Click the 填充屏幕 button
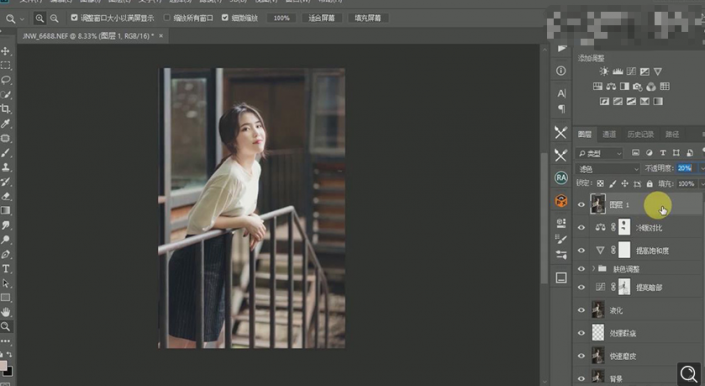The height and width of the screenshot is (386, 705). click(368, 18)
